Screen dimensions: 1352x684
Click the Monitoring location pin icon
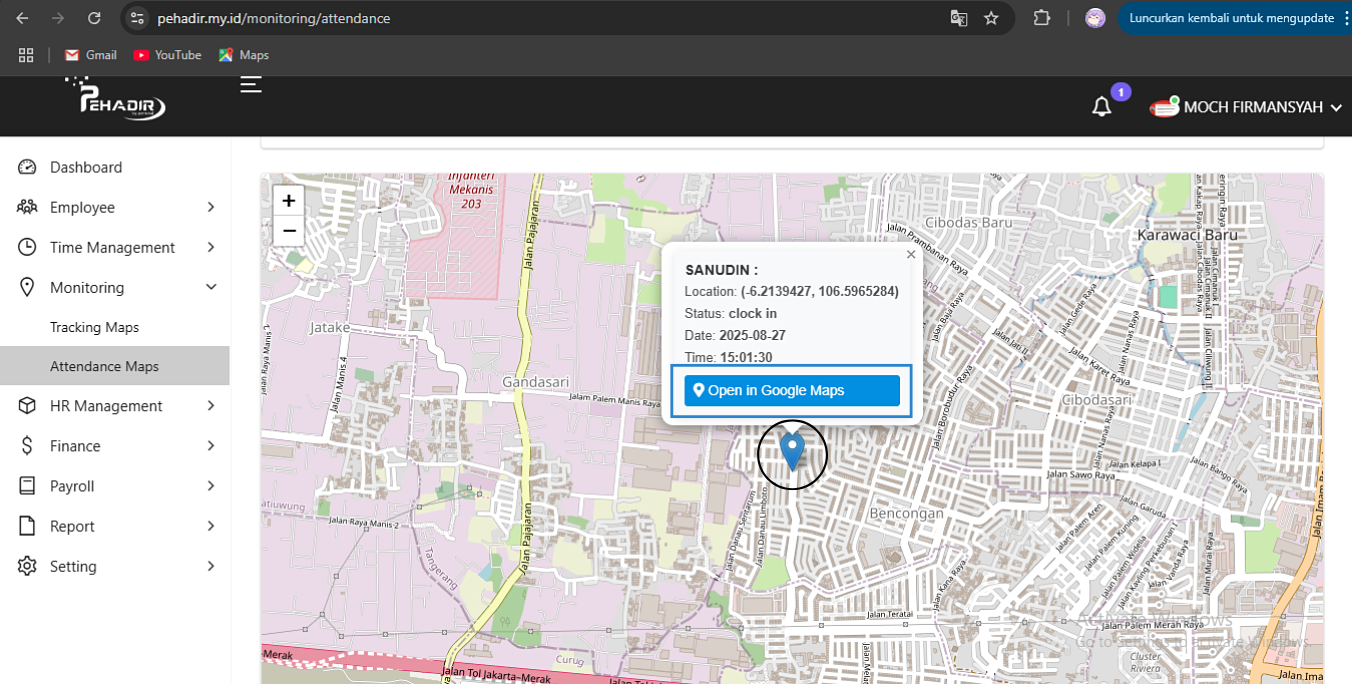click(26, 287)
